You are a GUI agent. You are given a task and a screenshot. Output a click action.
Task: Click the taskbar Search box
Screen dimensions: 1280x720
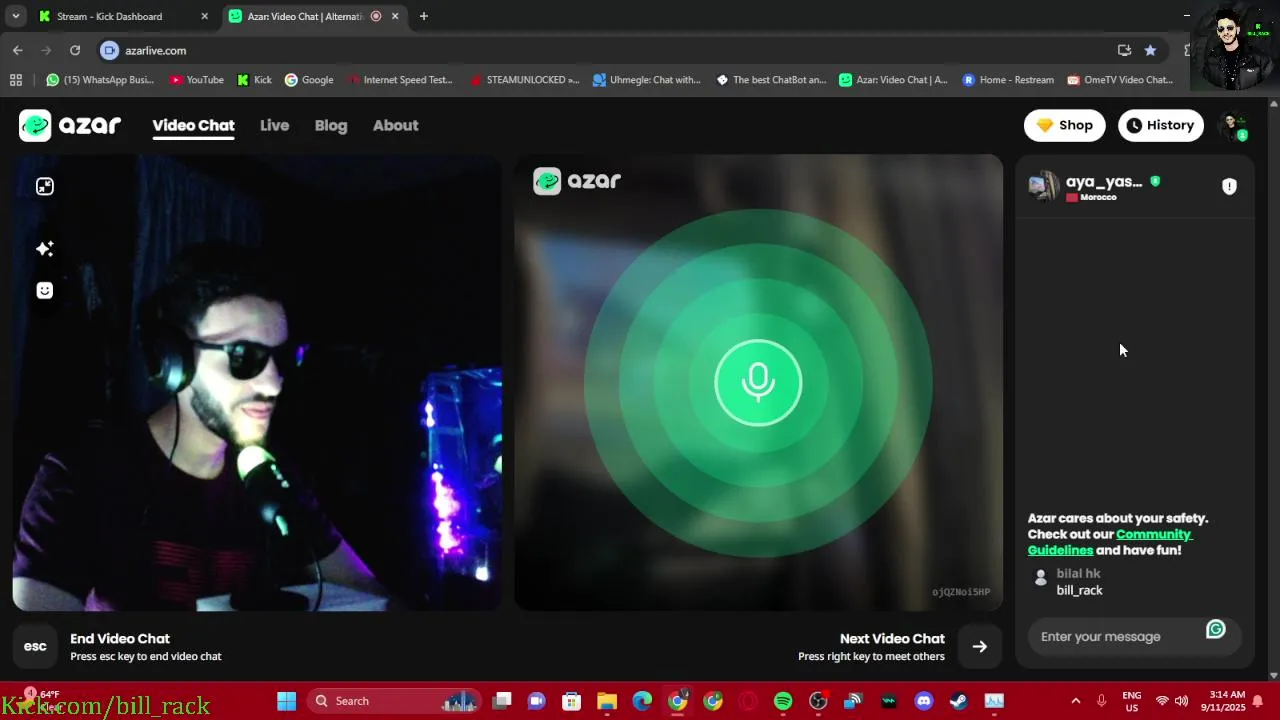click(392, 701)
